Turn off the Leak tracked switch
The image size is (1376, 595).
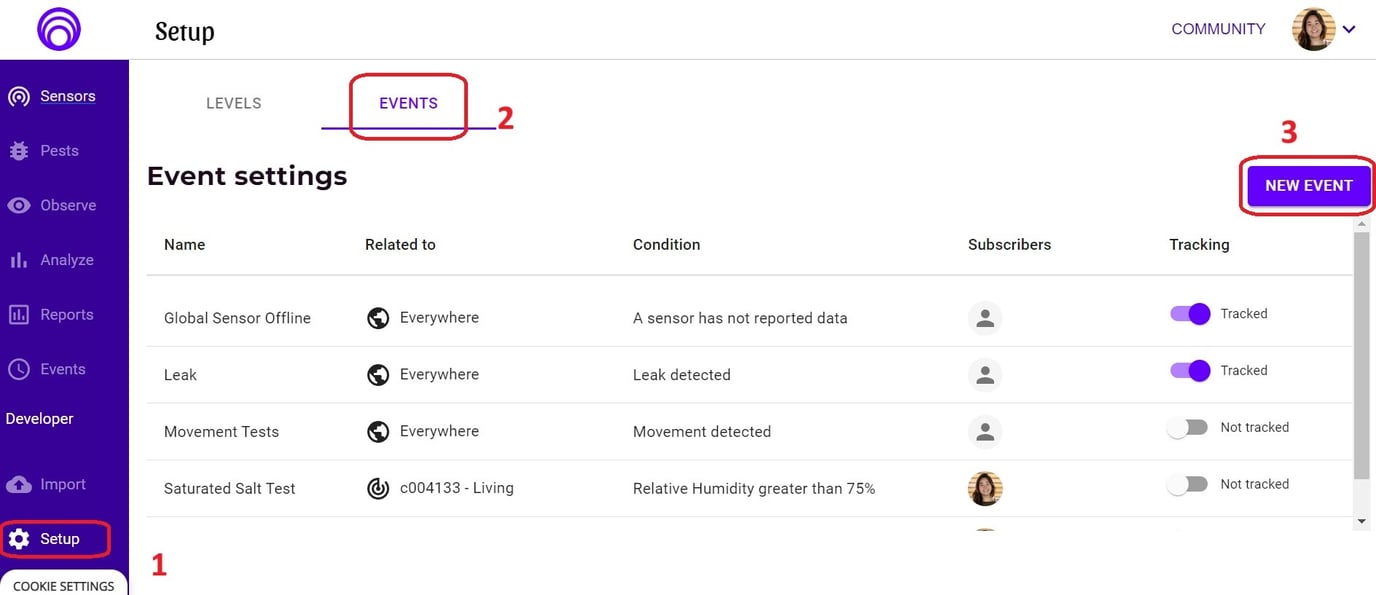[x=1188, y=370]
